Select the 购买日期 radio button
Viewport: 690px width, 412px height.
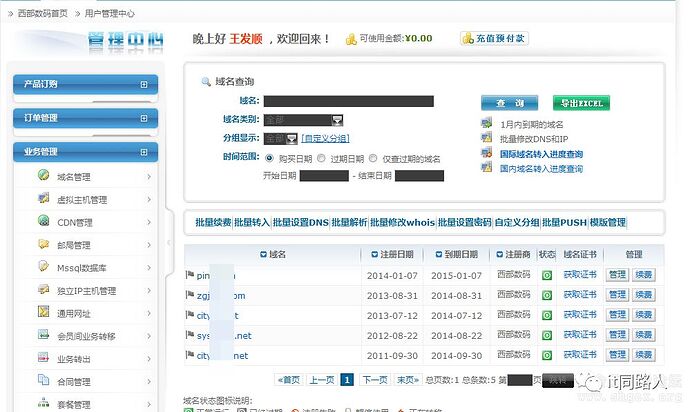(x=269, y=158)
